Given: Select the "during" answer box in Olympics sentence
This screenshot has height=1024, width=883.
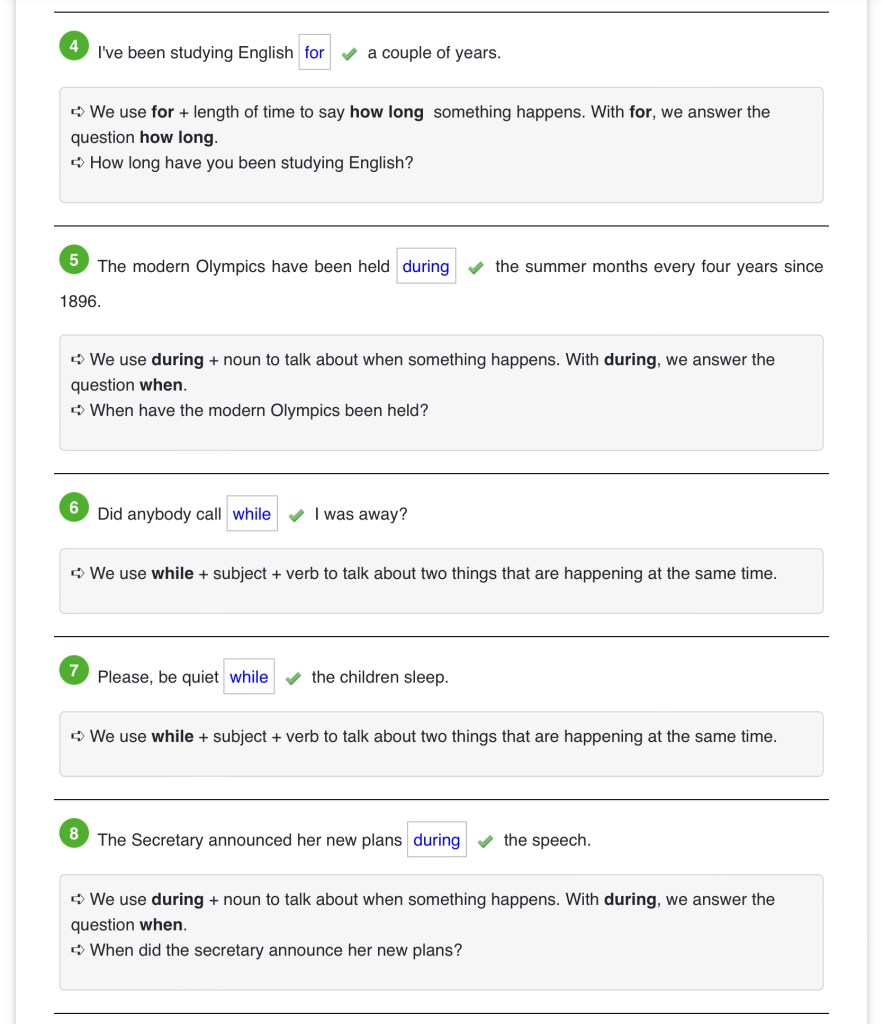Looking at the screenshot, I should (x=426, y=267).
